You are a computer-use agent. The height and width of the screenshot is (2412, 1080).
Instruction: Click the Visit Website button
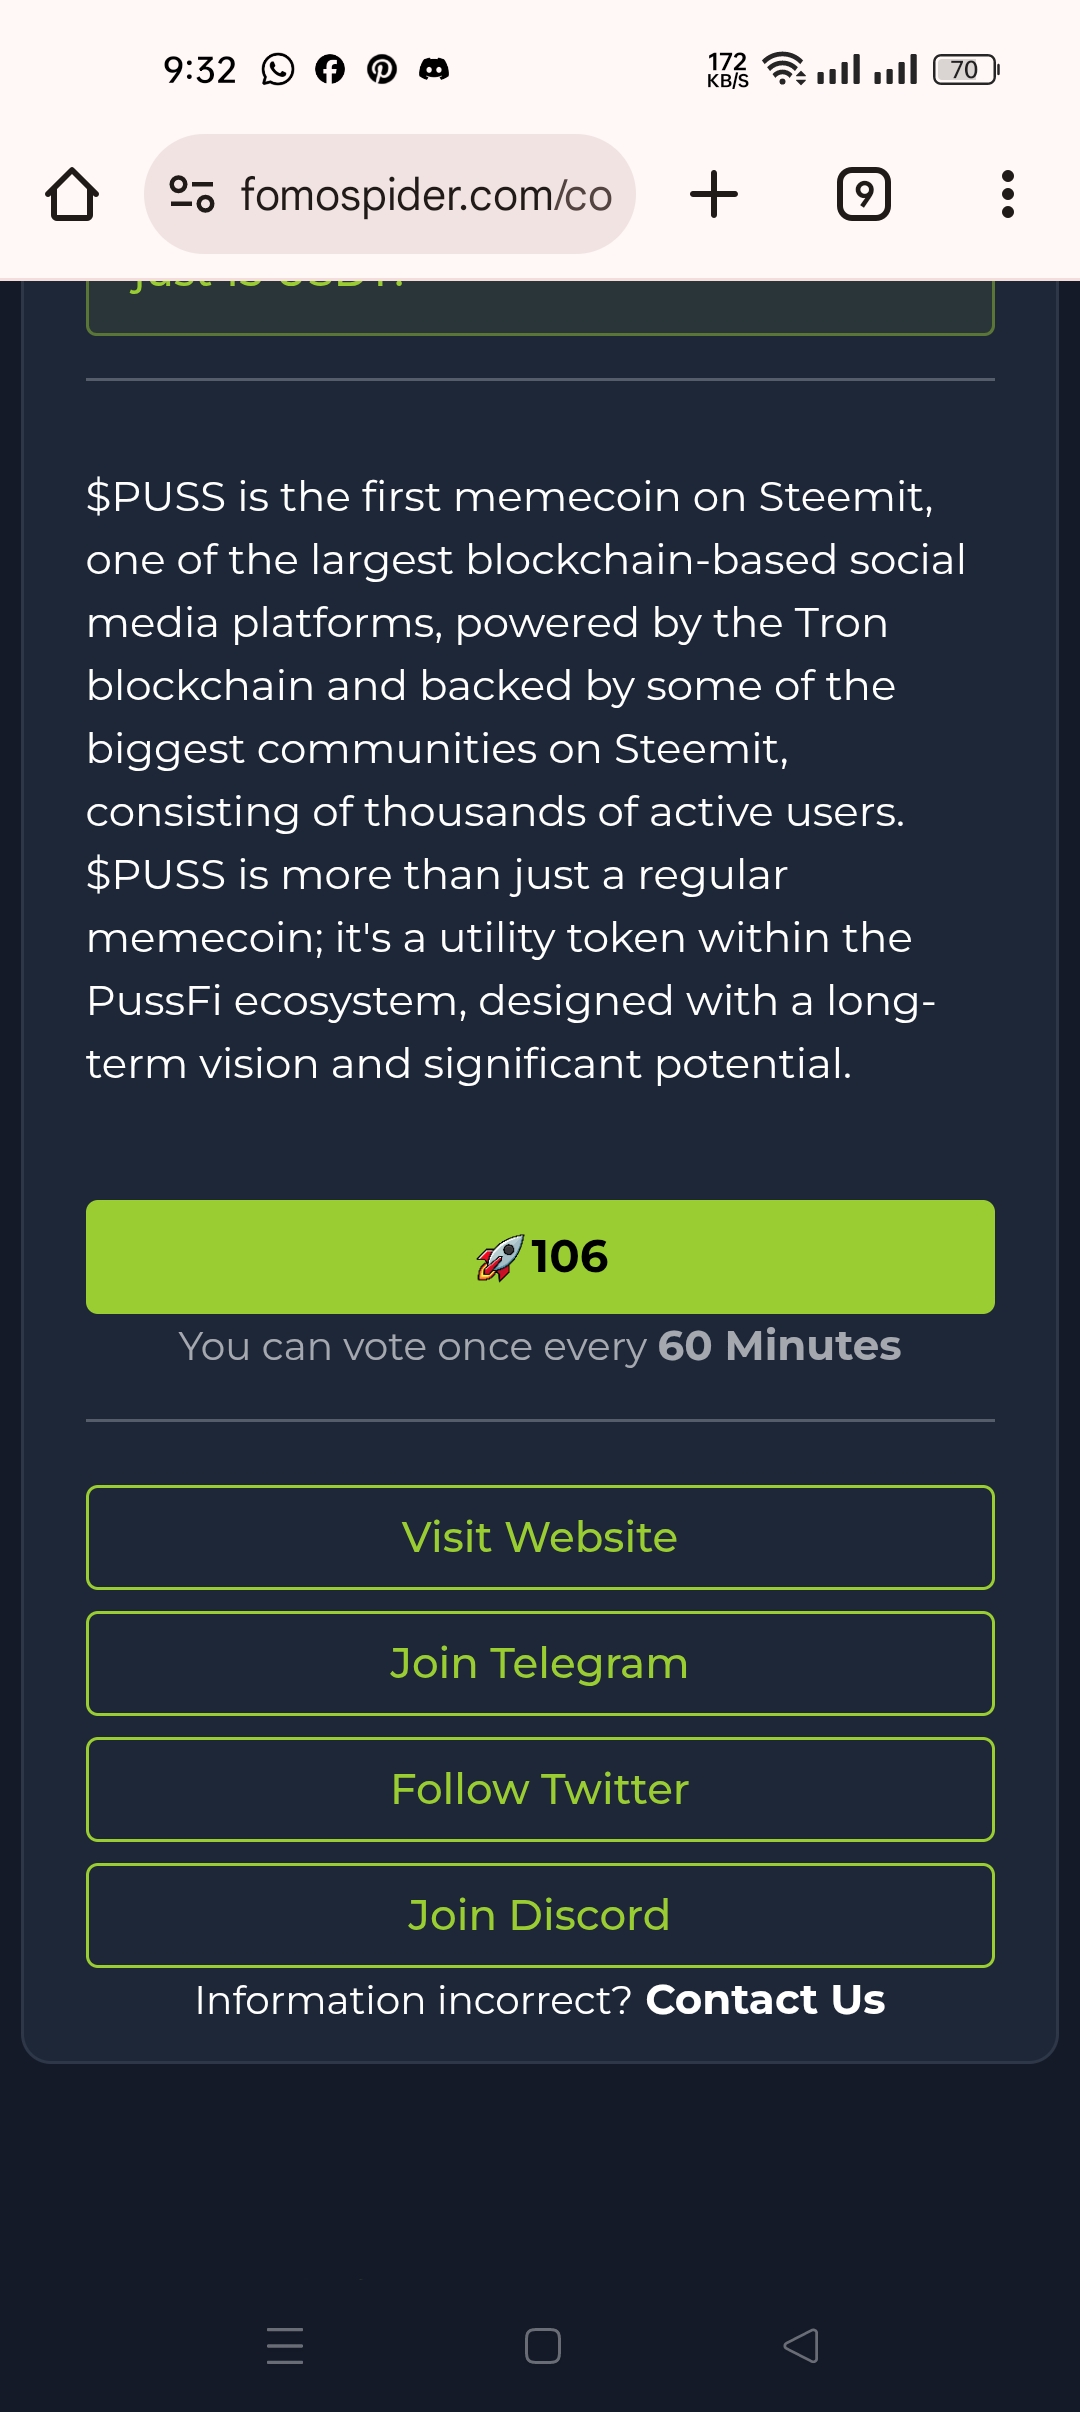click(x=540, y=1537)
